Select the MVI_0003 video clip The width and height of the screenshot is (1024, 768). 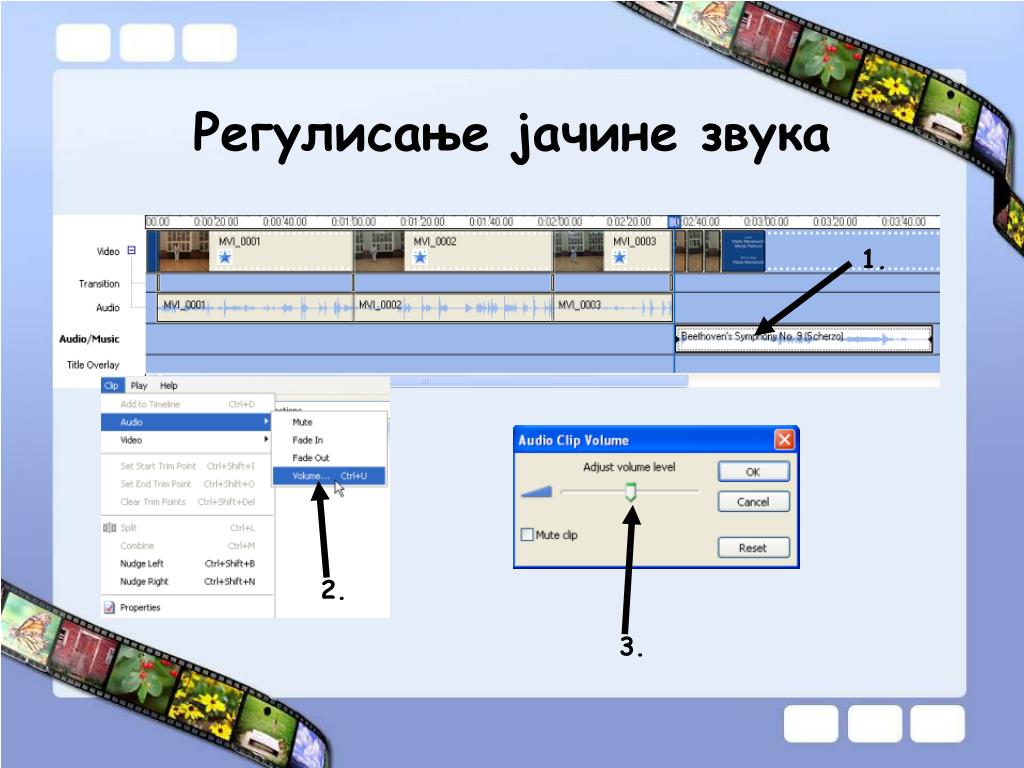pos(613,251)
